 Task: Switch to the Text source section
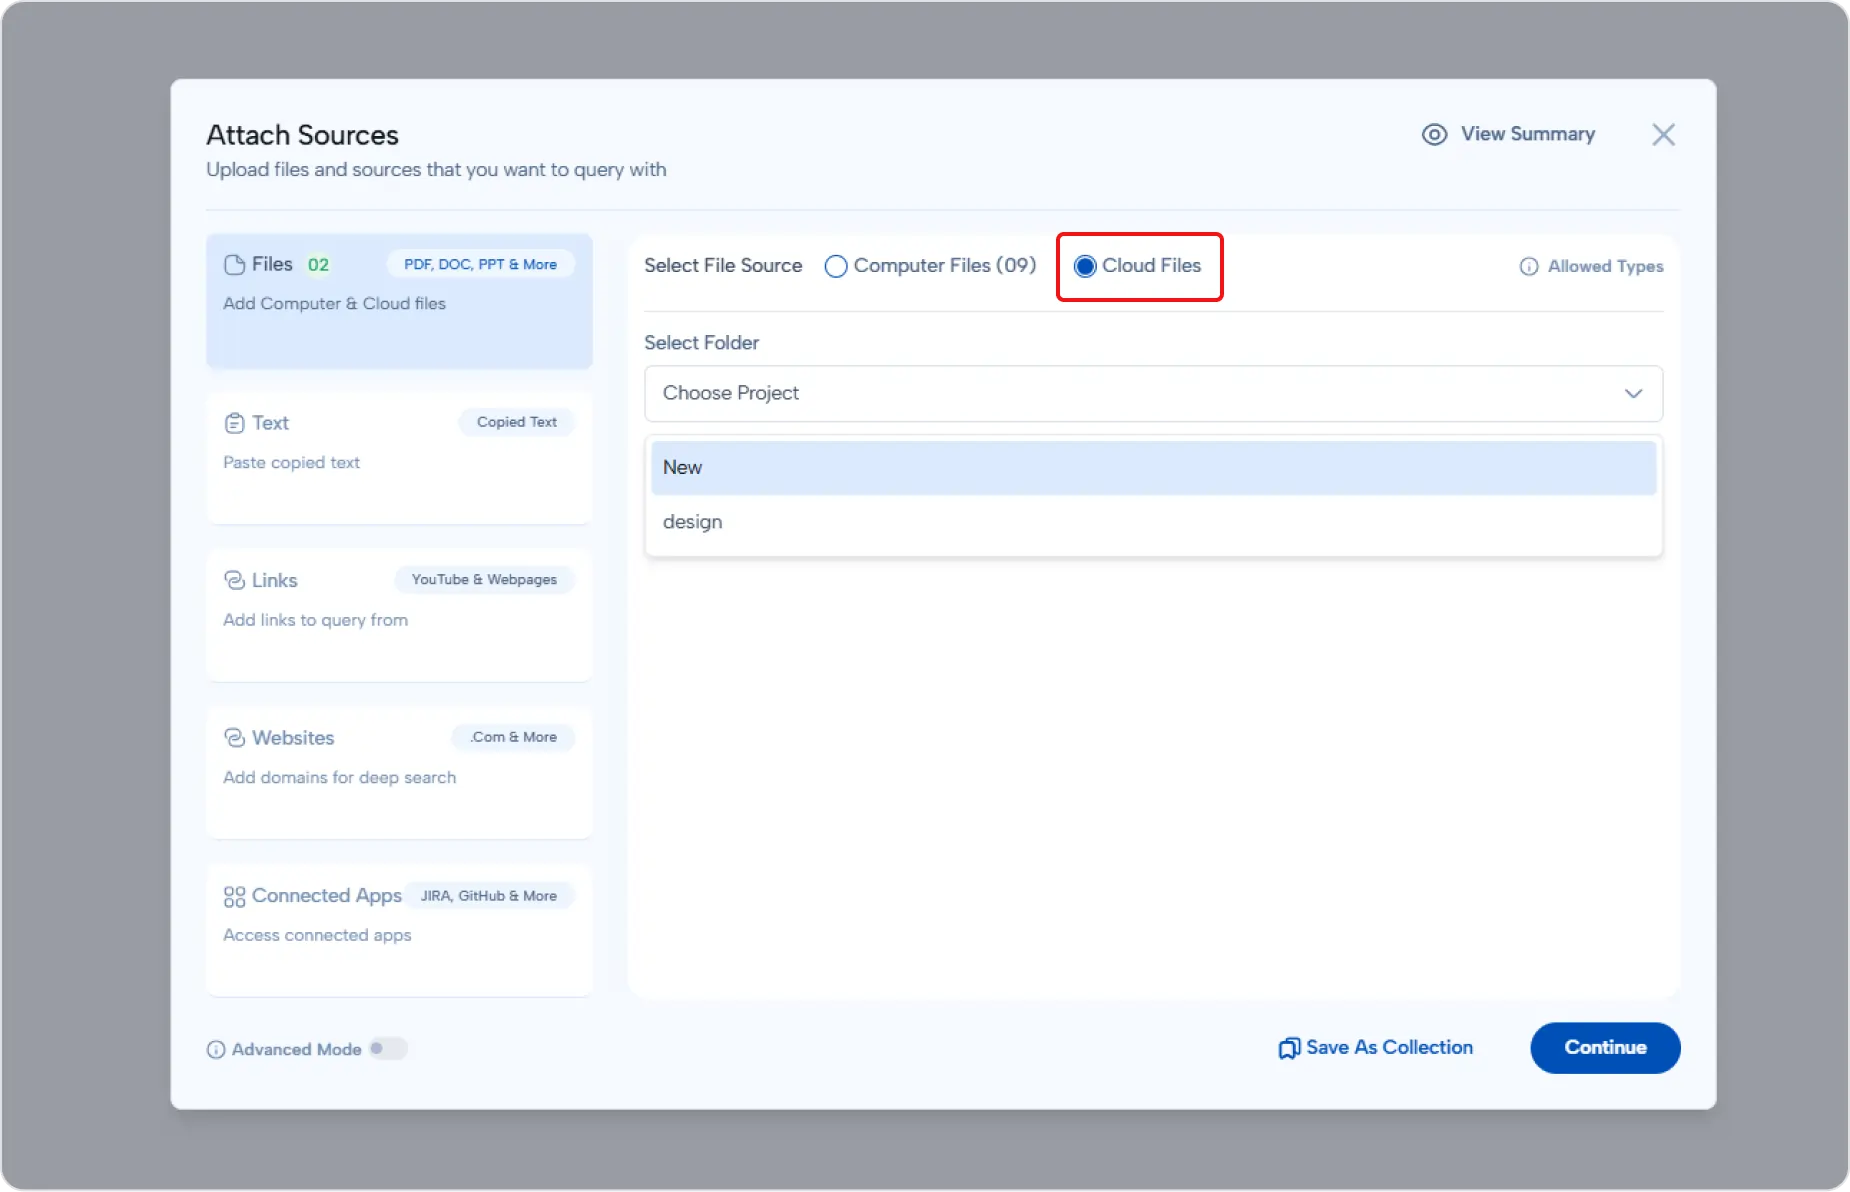[398, 460]
